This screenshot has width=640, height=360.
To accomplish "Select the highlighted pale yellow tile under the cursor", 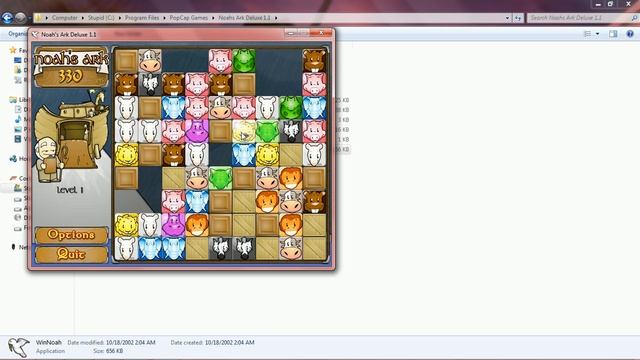I will pos(244,131).
